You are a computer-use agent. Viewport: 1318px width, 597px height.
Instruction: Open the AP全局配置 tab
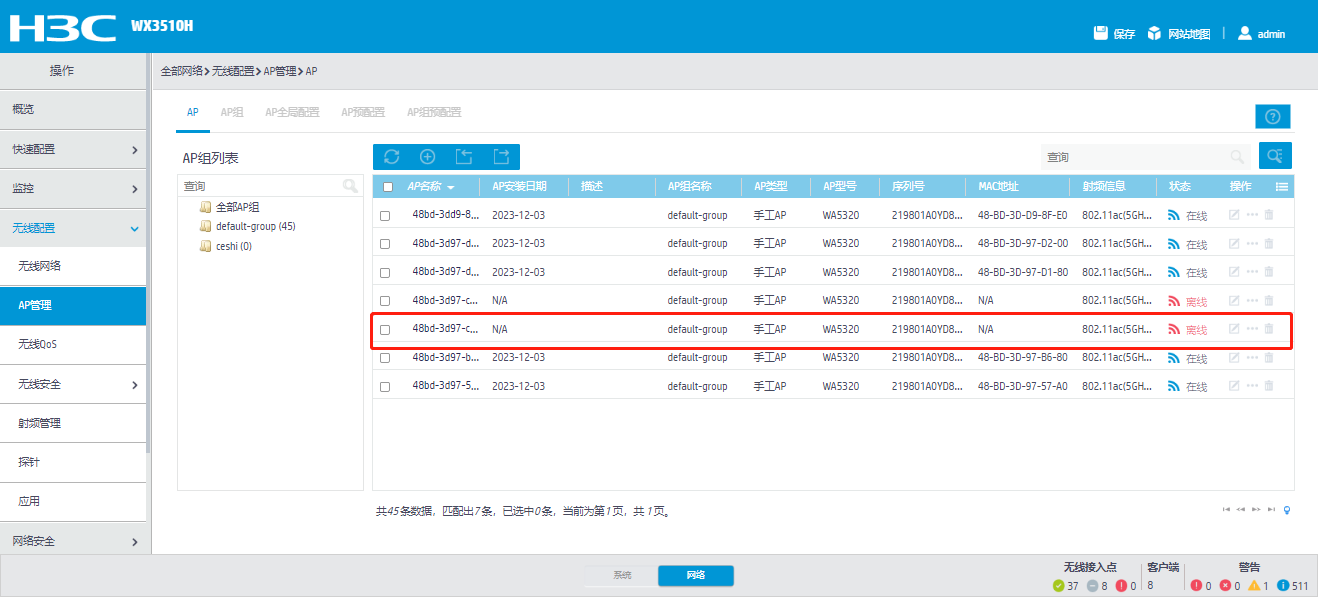tap(292, 112)
